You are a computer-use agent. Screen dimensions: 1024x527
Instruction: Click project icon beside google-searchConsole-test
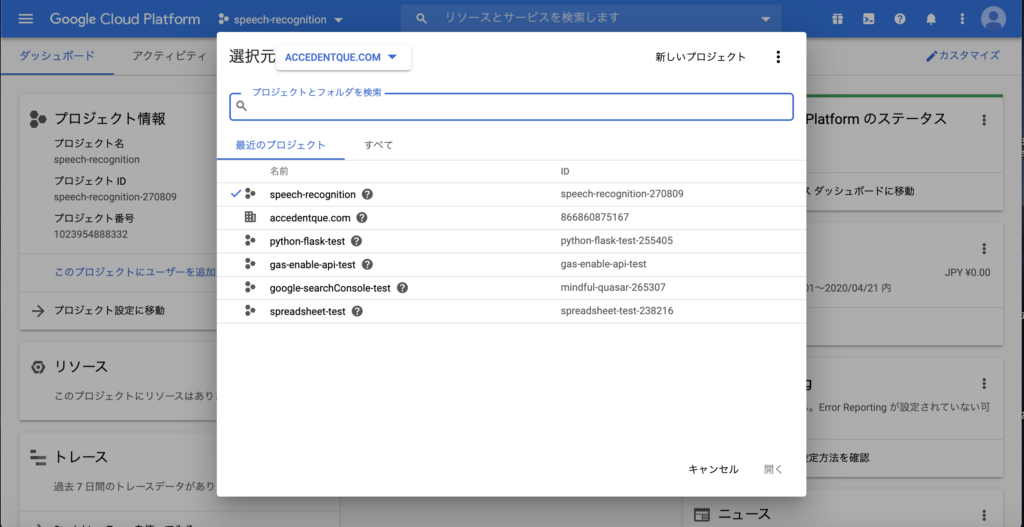(250, 288)
